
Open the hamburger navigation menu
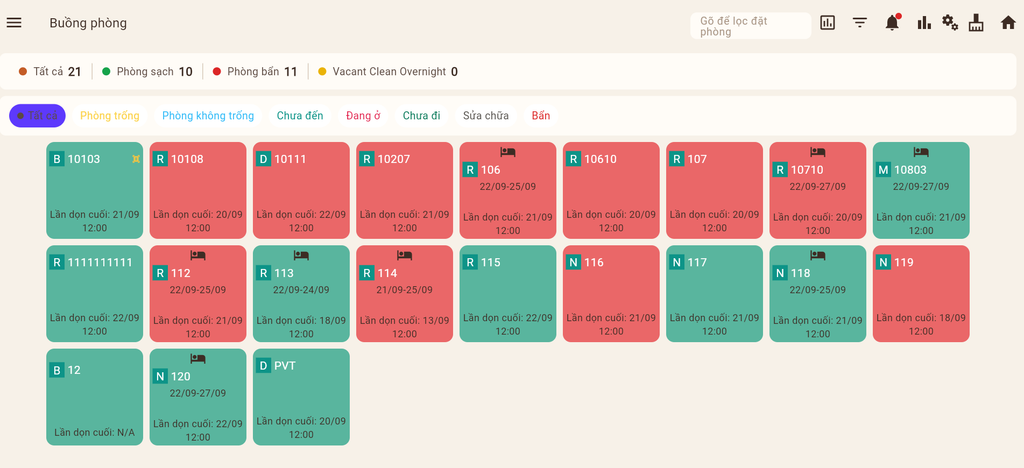coord(14,23)
